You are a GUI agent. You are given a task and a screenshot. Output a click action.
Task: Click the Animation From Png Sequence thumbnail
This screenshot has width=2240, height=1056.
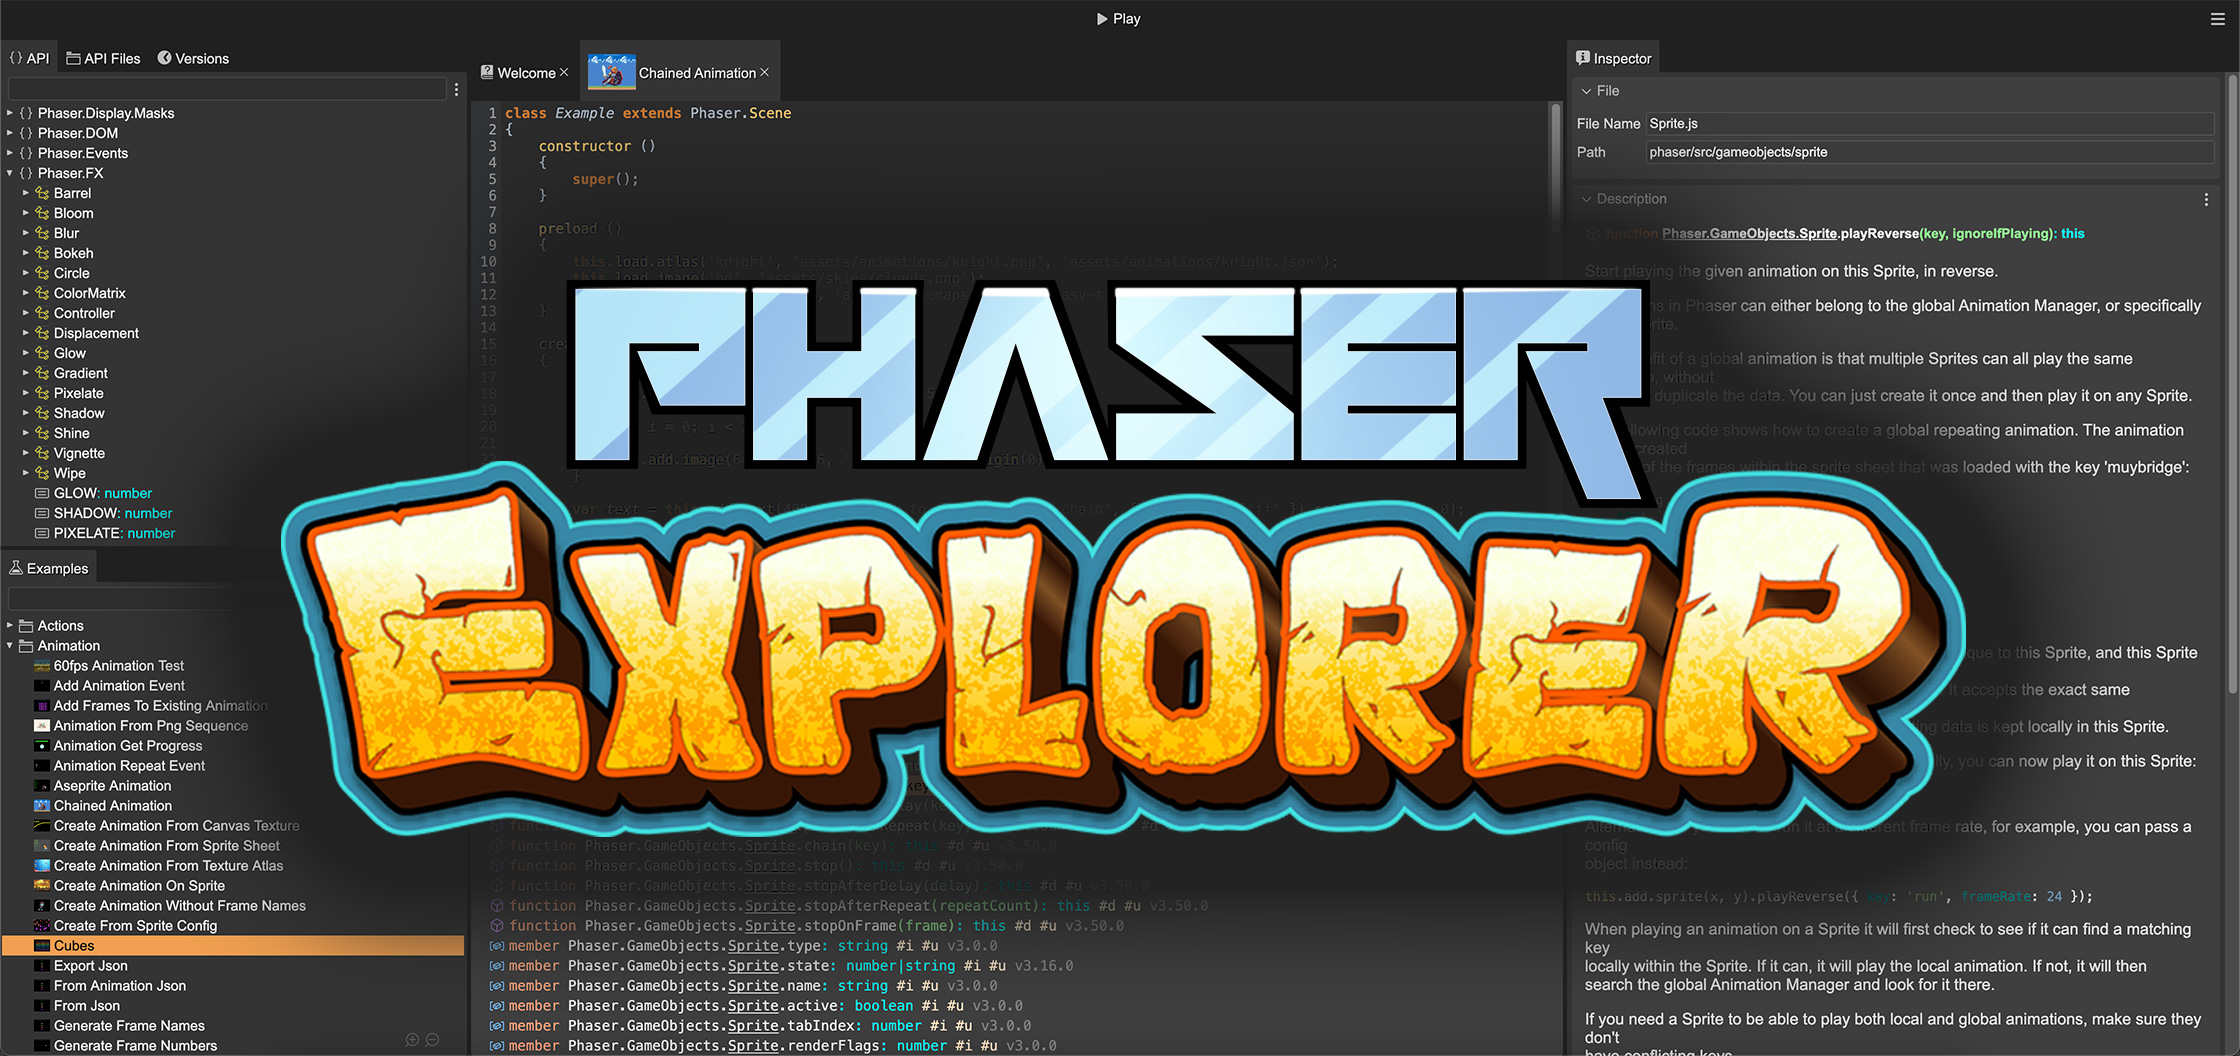pos(42,725)
